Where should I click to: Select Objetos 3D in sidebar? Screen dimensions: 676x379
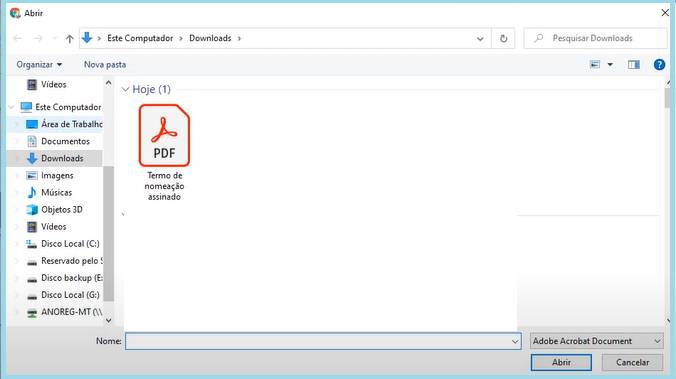coord(61,210)
